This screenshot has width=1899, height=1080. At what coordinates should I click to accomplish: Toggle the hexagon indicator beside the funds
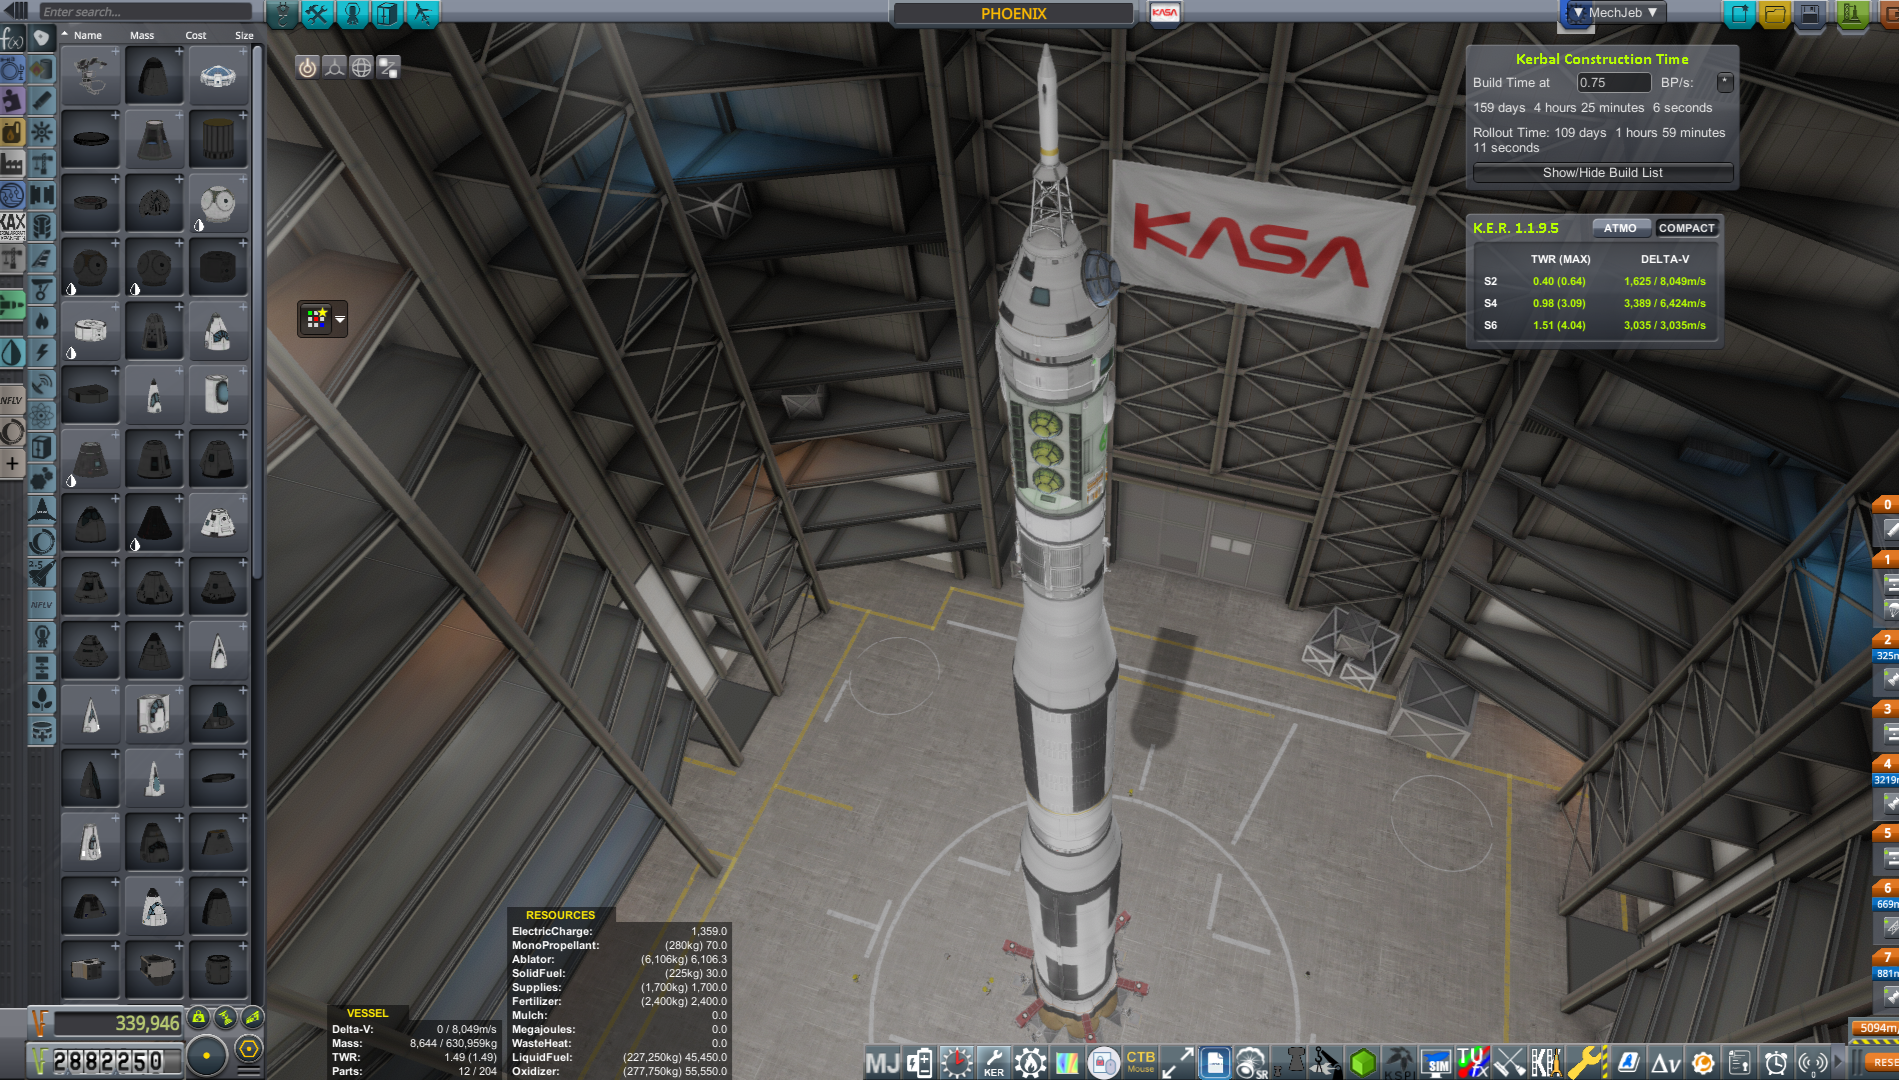click(x=249, y=1049)
